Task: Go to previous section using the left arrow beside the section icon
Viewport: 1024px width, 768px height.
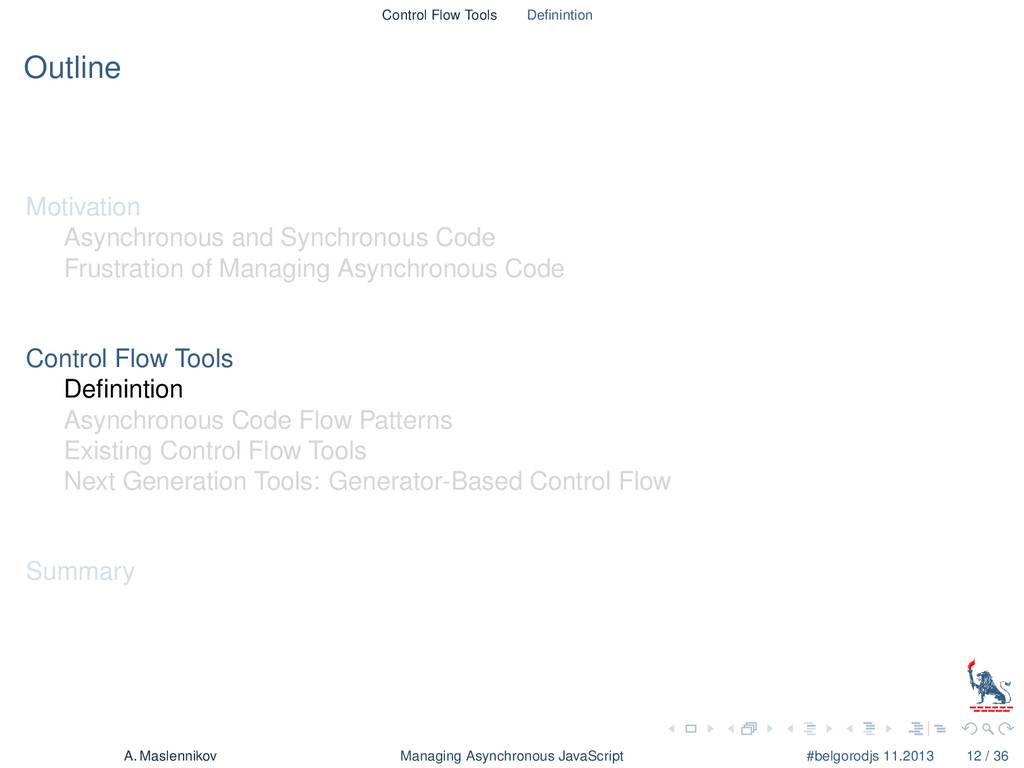Action: (850, 729)
